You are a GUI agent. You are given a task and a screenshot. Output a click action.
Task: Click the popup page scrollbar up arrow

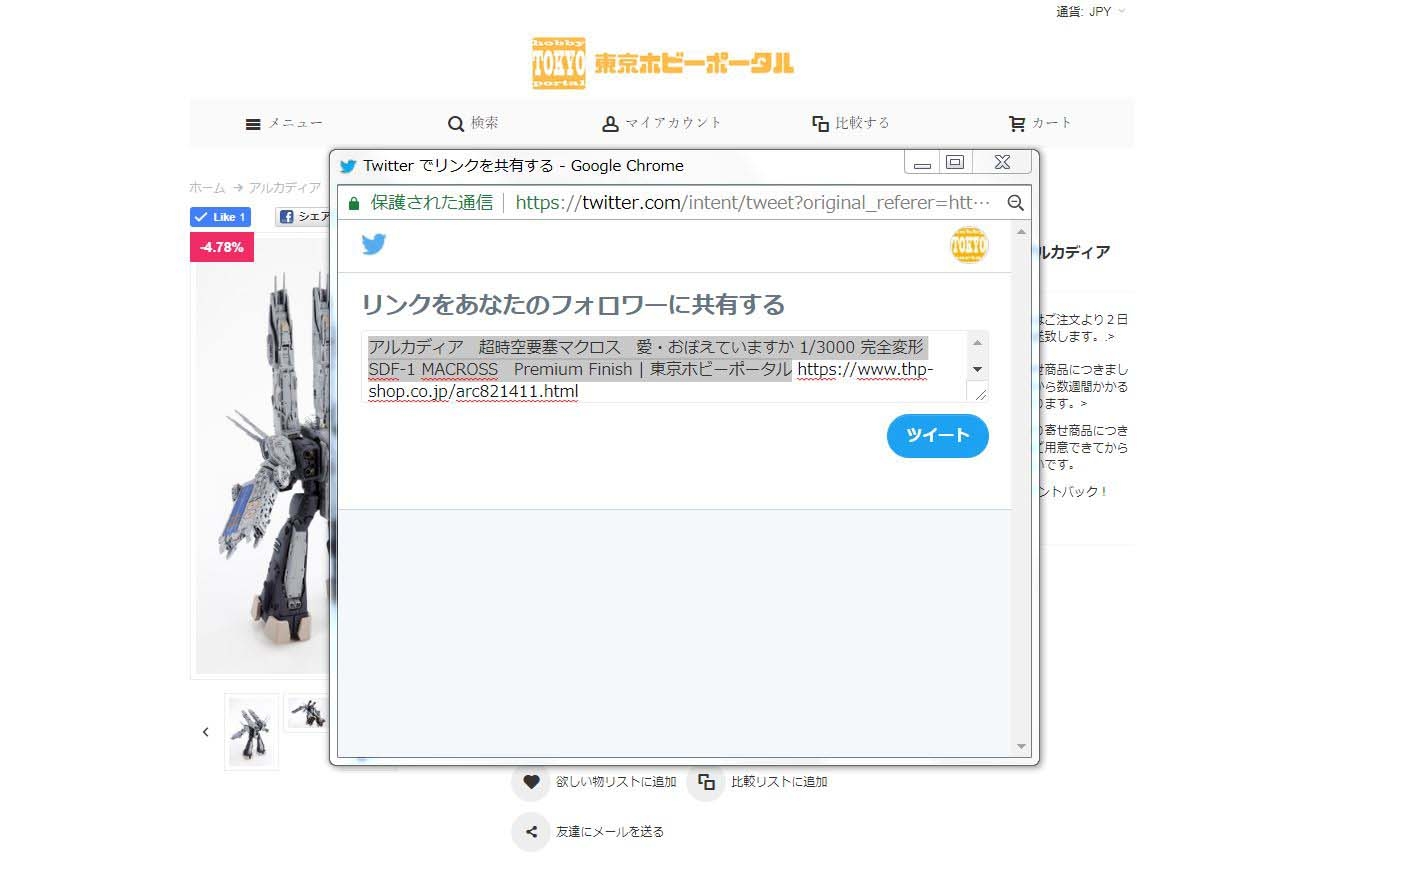point(1021,232)
